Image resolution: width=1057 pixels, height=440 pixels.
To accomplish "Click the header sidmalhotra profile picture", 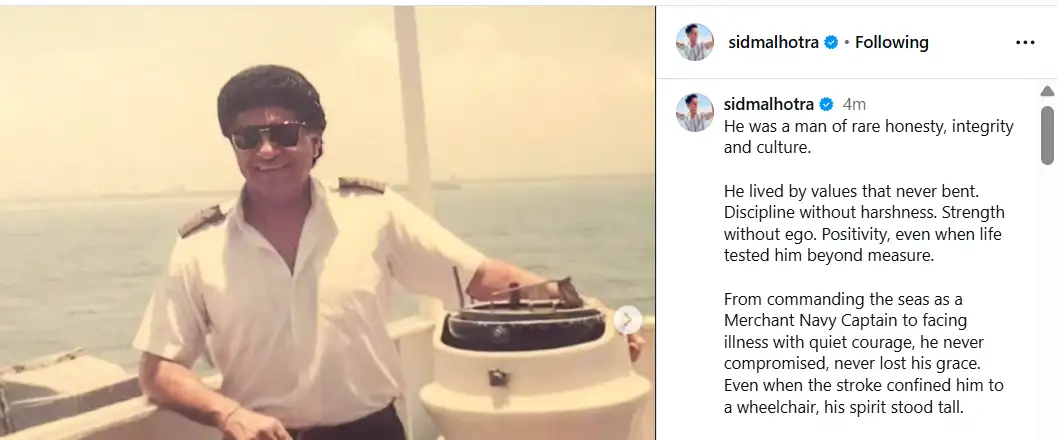I will (694, 42).
